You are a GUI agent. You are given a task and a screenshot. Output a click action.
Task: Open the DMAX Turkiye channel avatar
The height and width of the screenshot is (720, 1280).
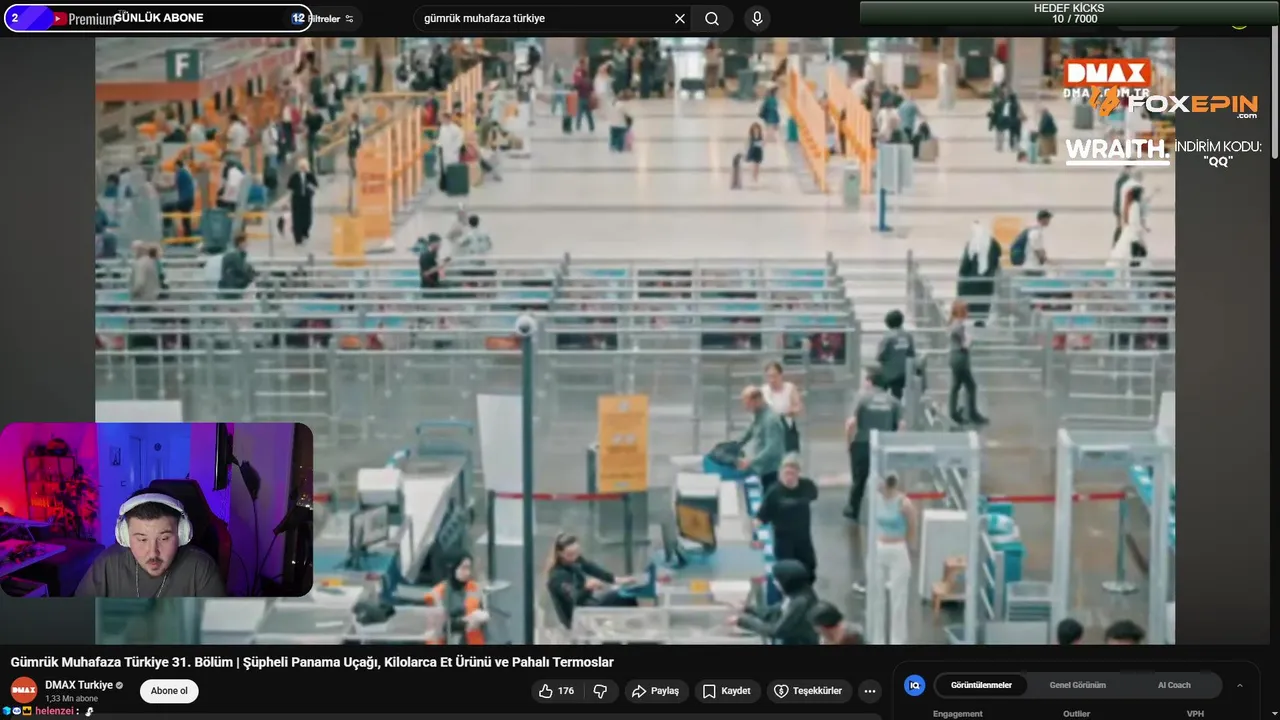coord(24,691)
